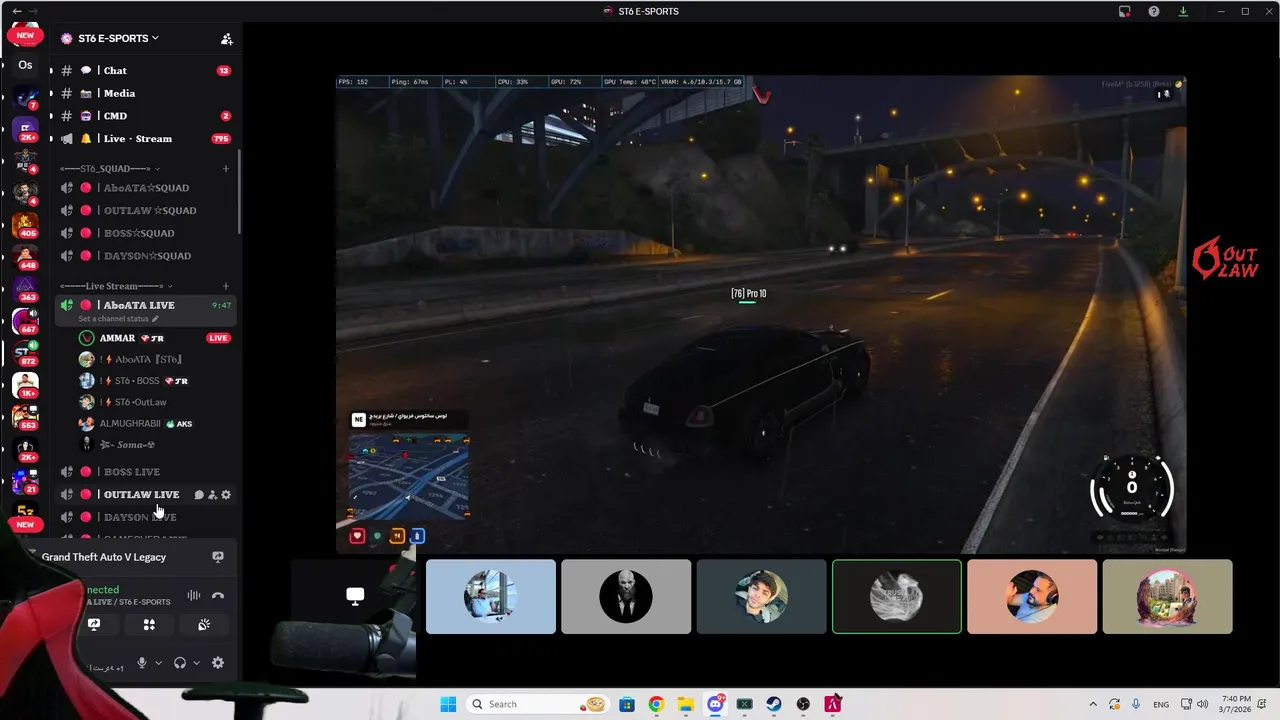Click the green download update icon

pos(1184,11)
